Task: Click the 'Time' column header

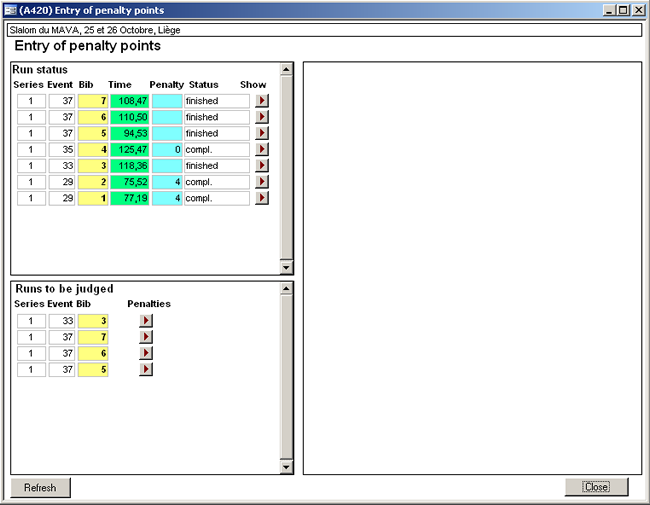Action: 120,85
